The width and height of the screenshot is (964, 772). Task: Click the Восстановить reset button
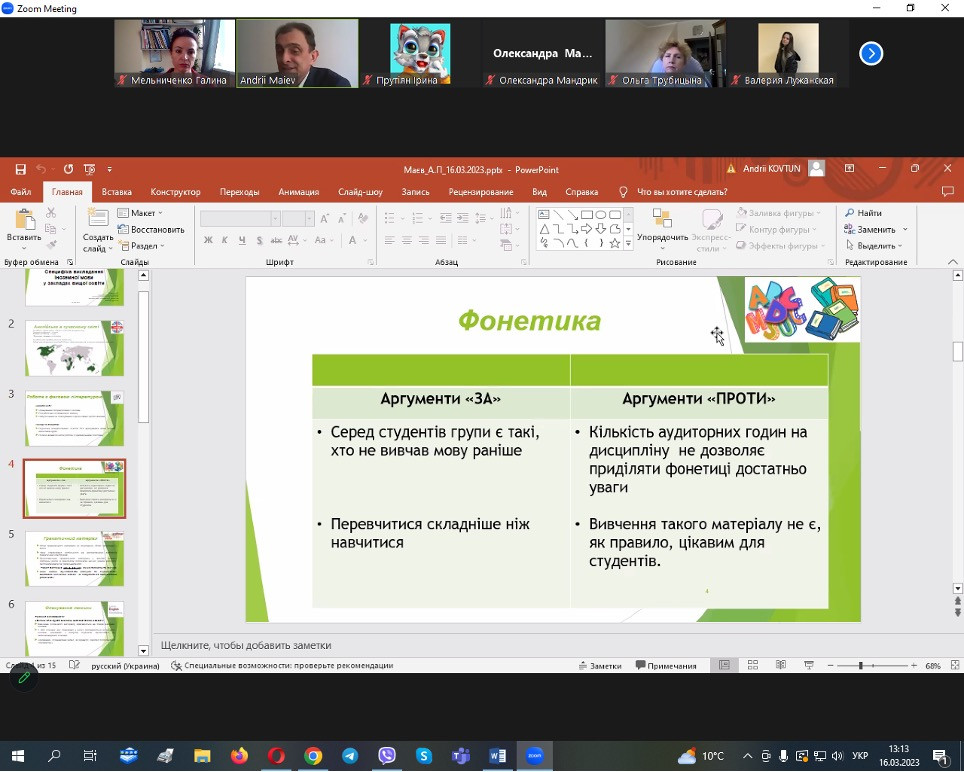point(151,229)
